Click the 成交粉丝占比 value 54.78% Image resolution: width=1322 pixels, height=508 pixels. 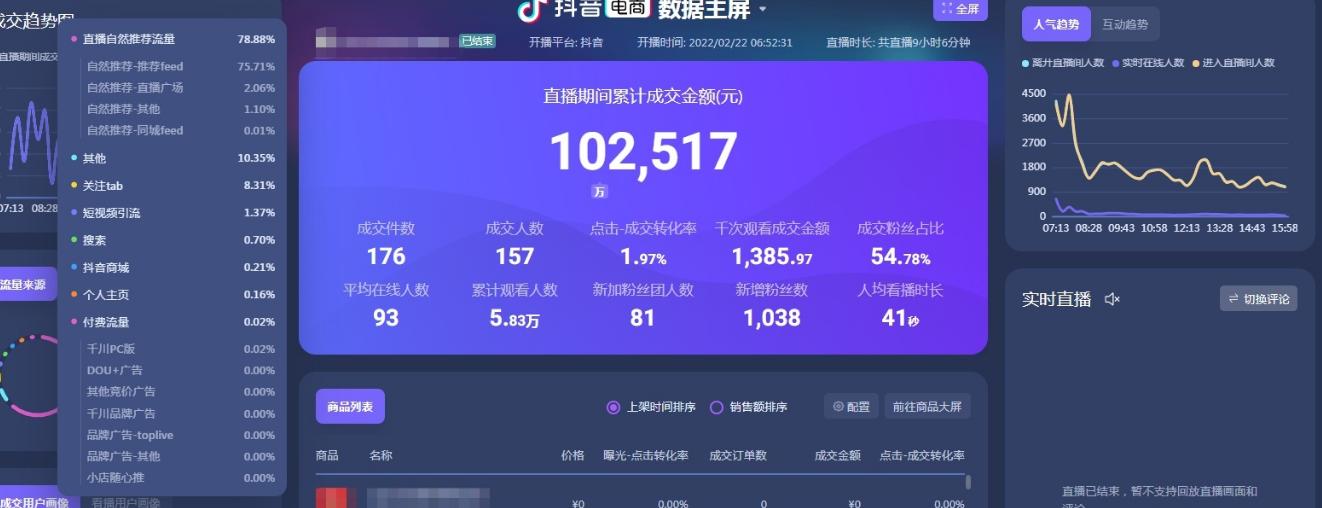[900, 257]
